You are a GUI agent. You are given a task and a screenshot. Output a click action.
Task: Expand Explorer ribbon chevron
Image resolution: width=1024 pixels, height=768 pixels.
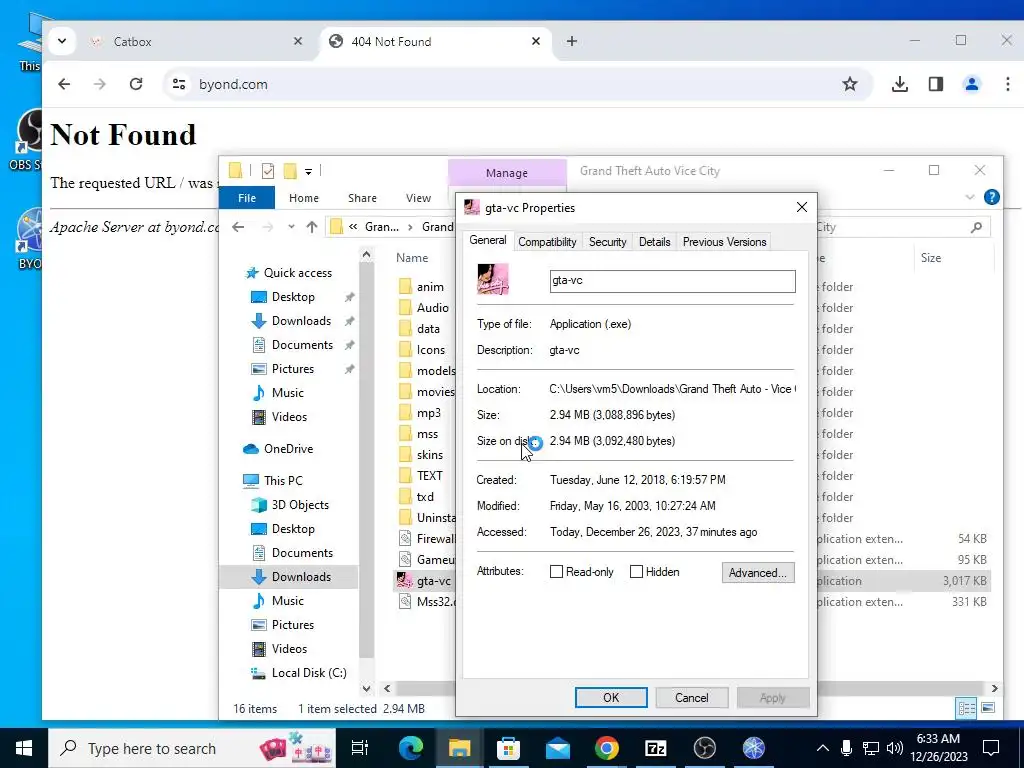[970, 197]
